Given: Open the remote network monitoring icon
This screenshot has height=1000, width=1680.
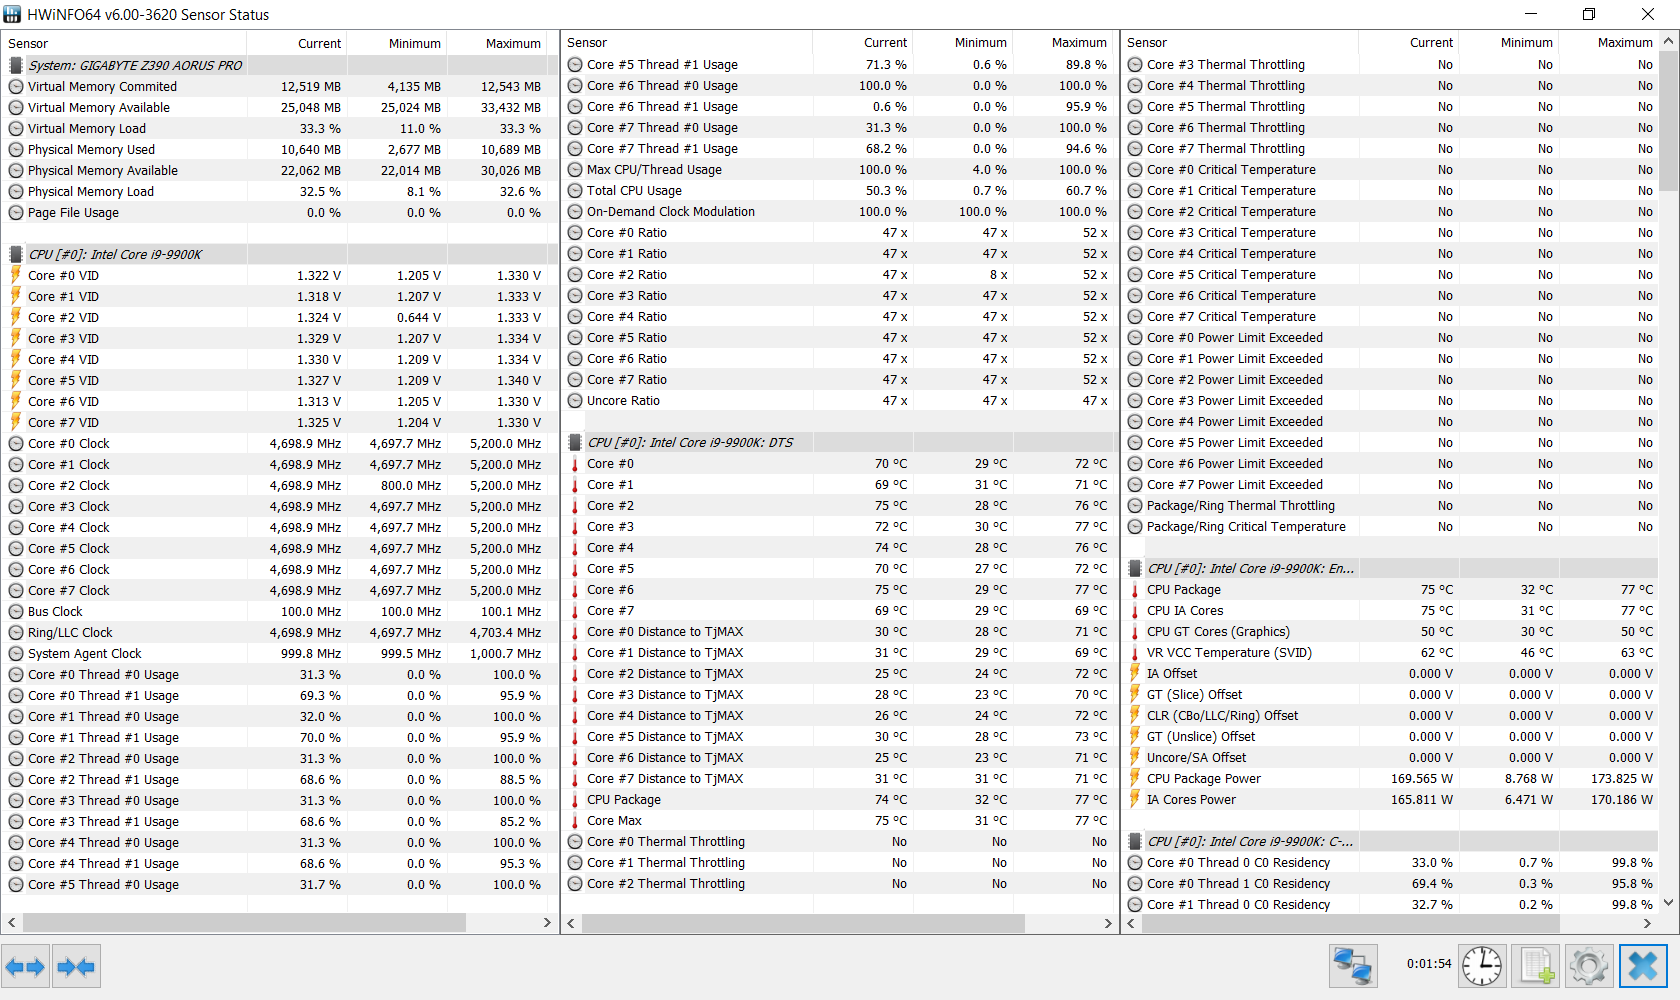Looking at the screenshot, I should tap(1353, 967).
